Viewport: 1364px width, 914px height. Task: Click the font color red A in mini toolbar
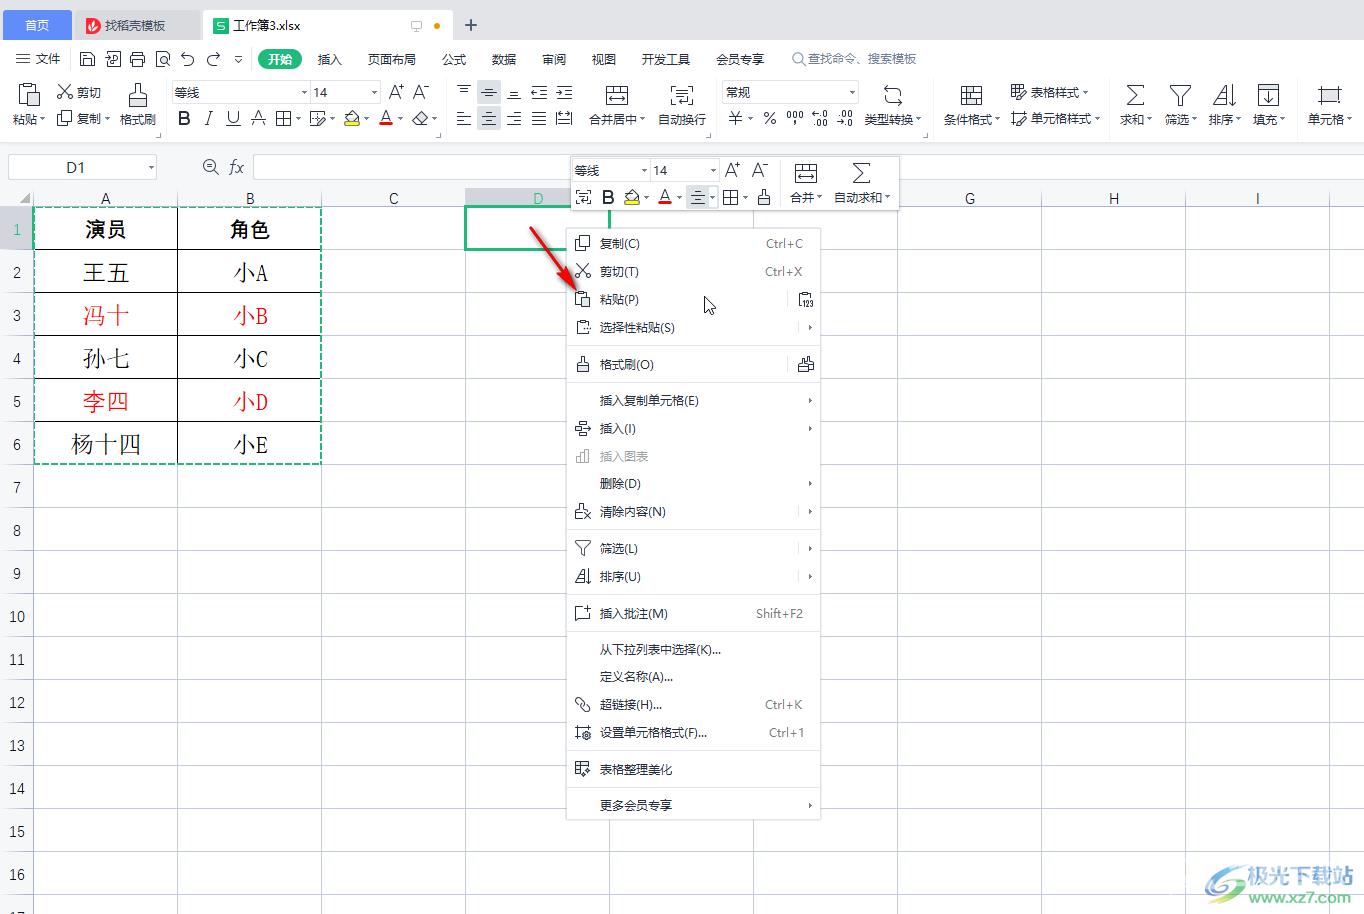(x=665, y=197)
